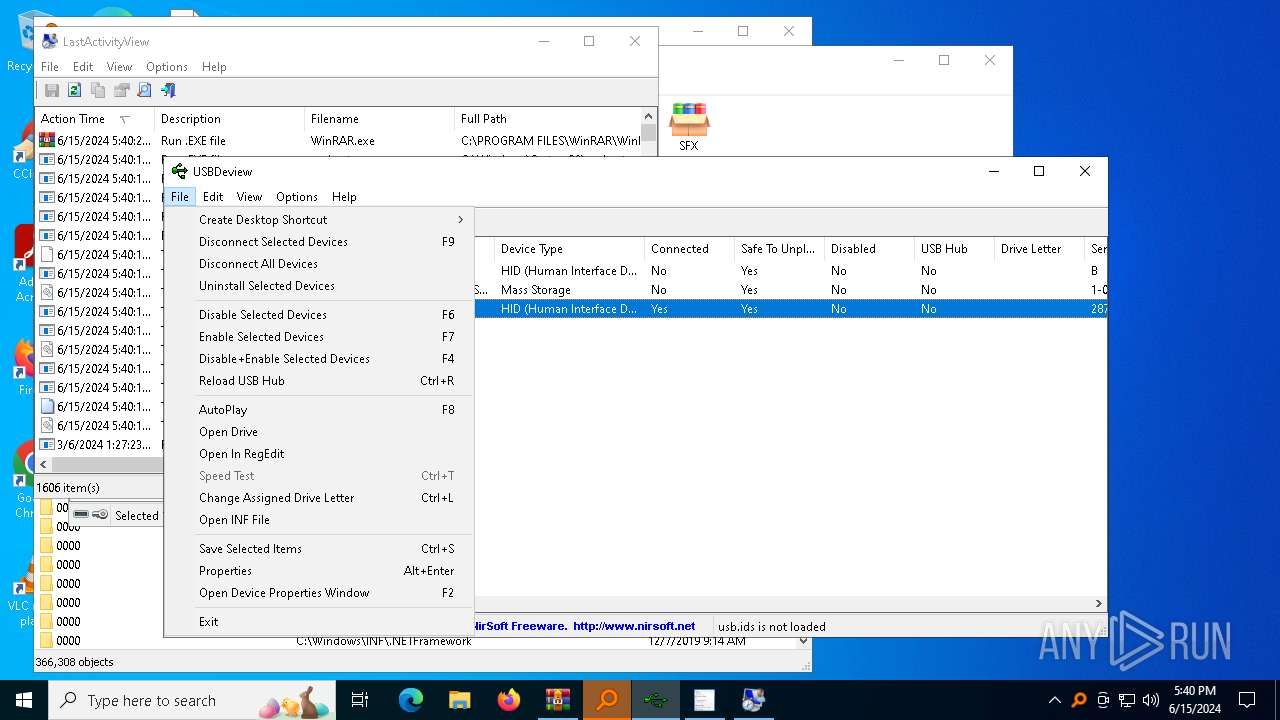
Task: Open USBDeview Edit menu
Action: pos(213,197)
